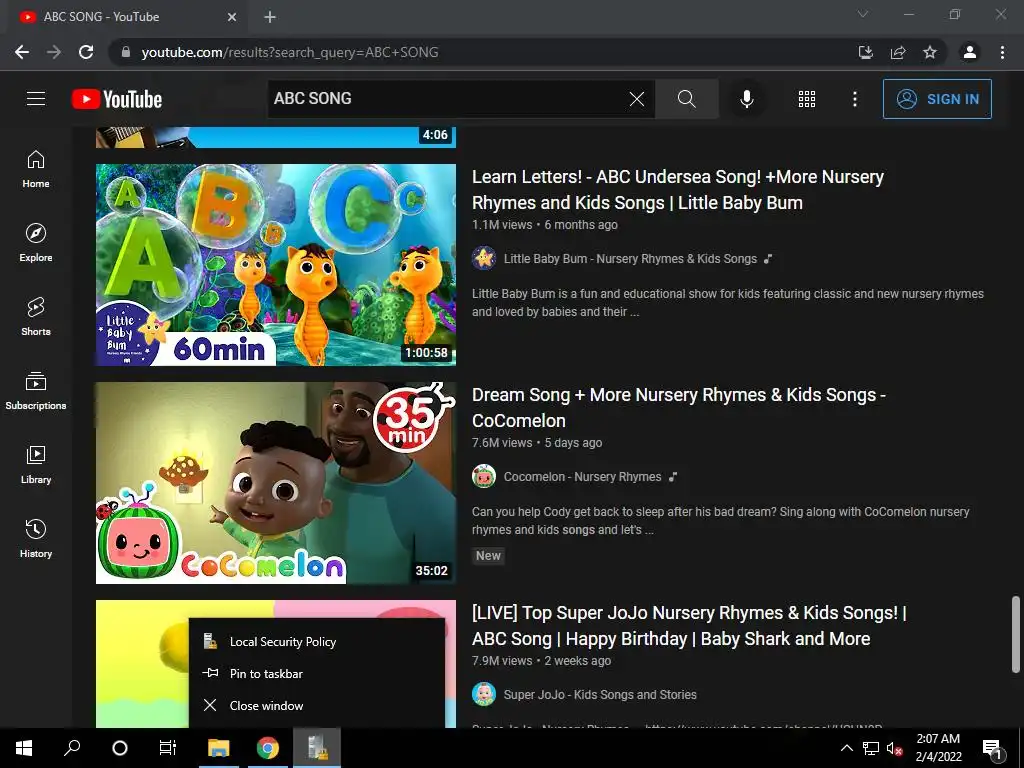Screen dimensions: 1024x768
Task: Open Explore in sidebar
Action: click(36, 242)
